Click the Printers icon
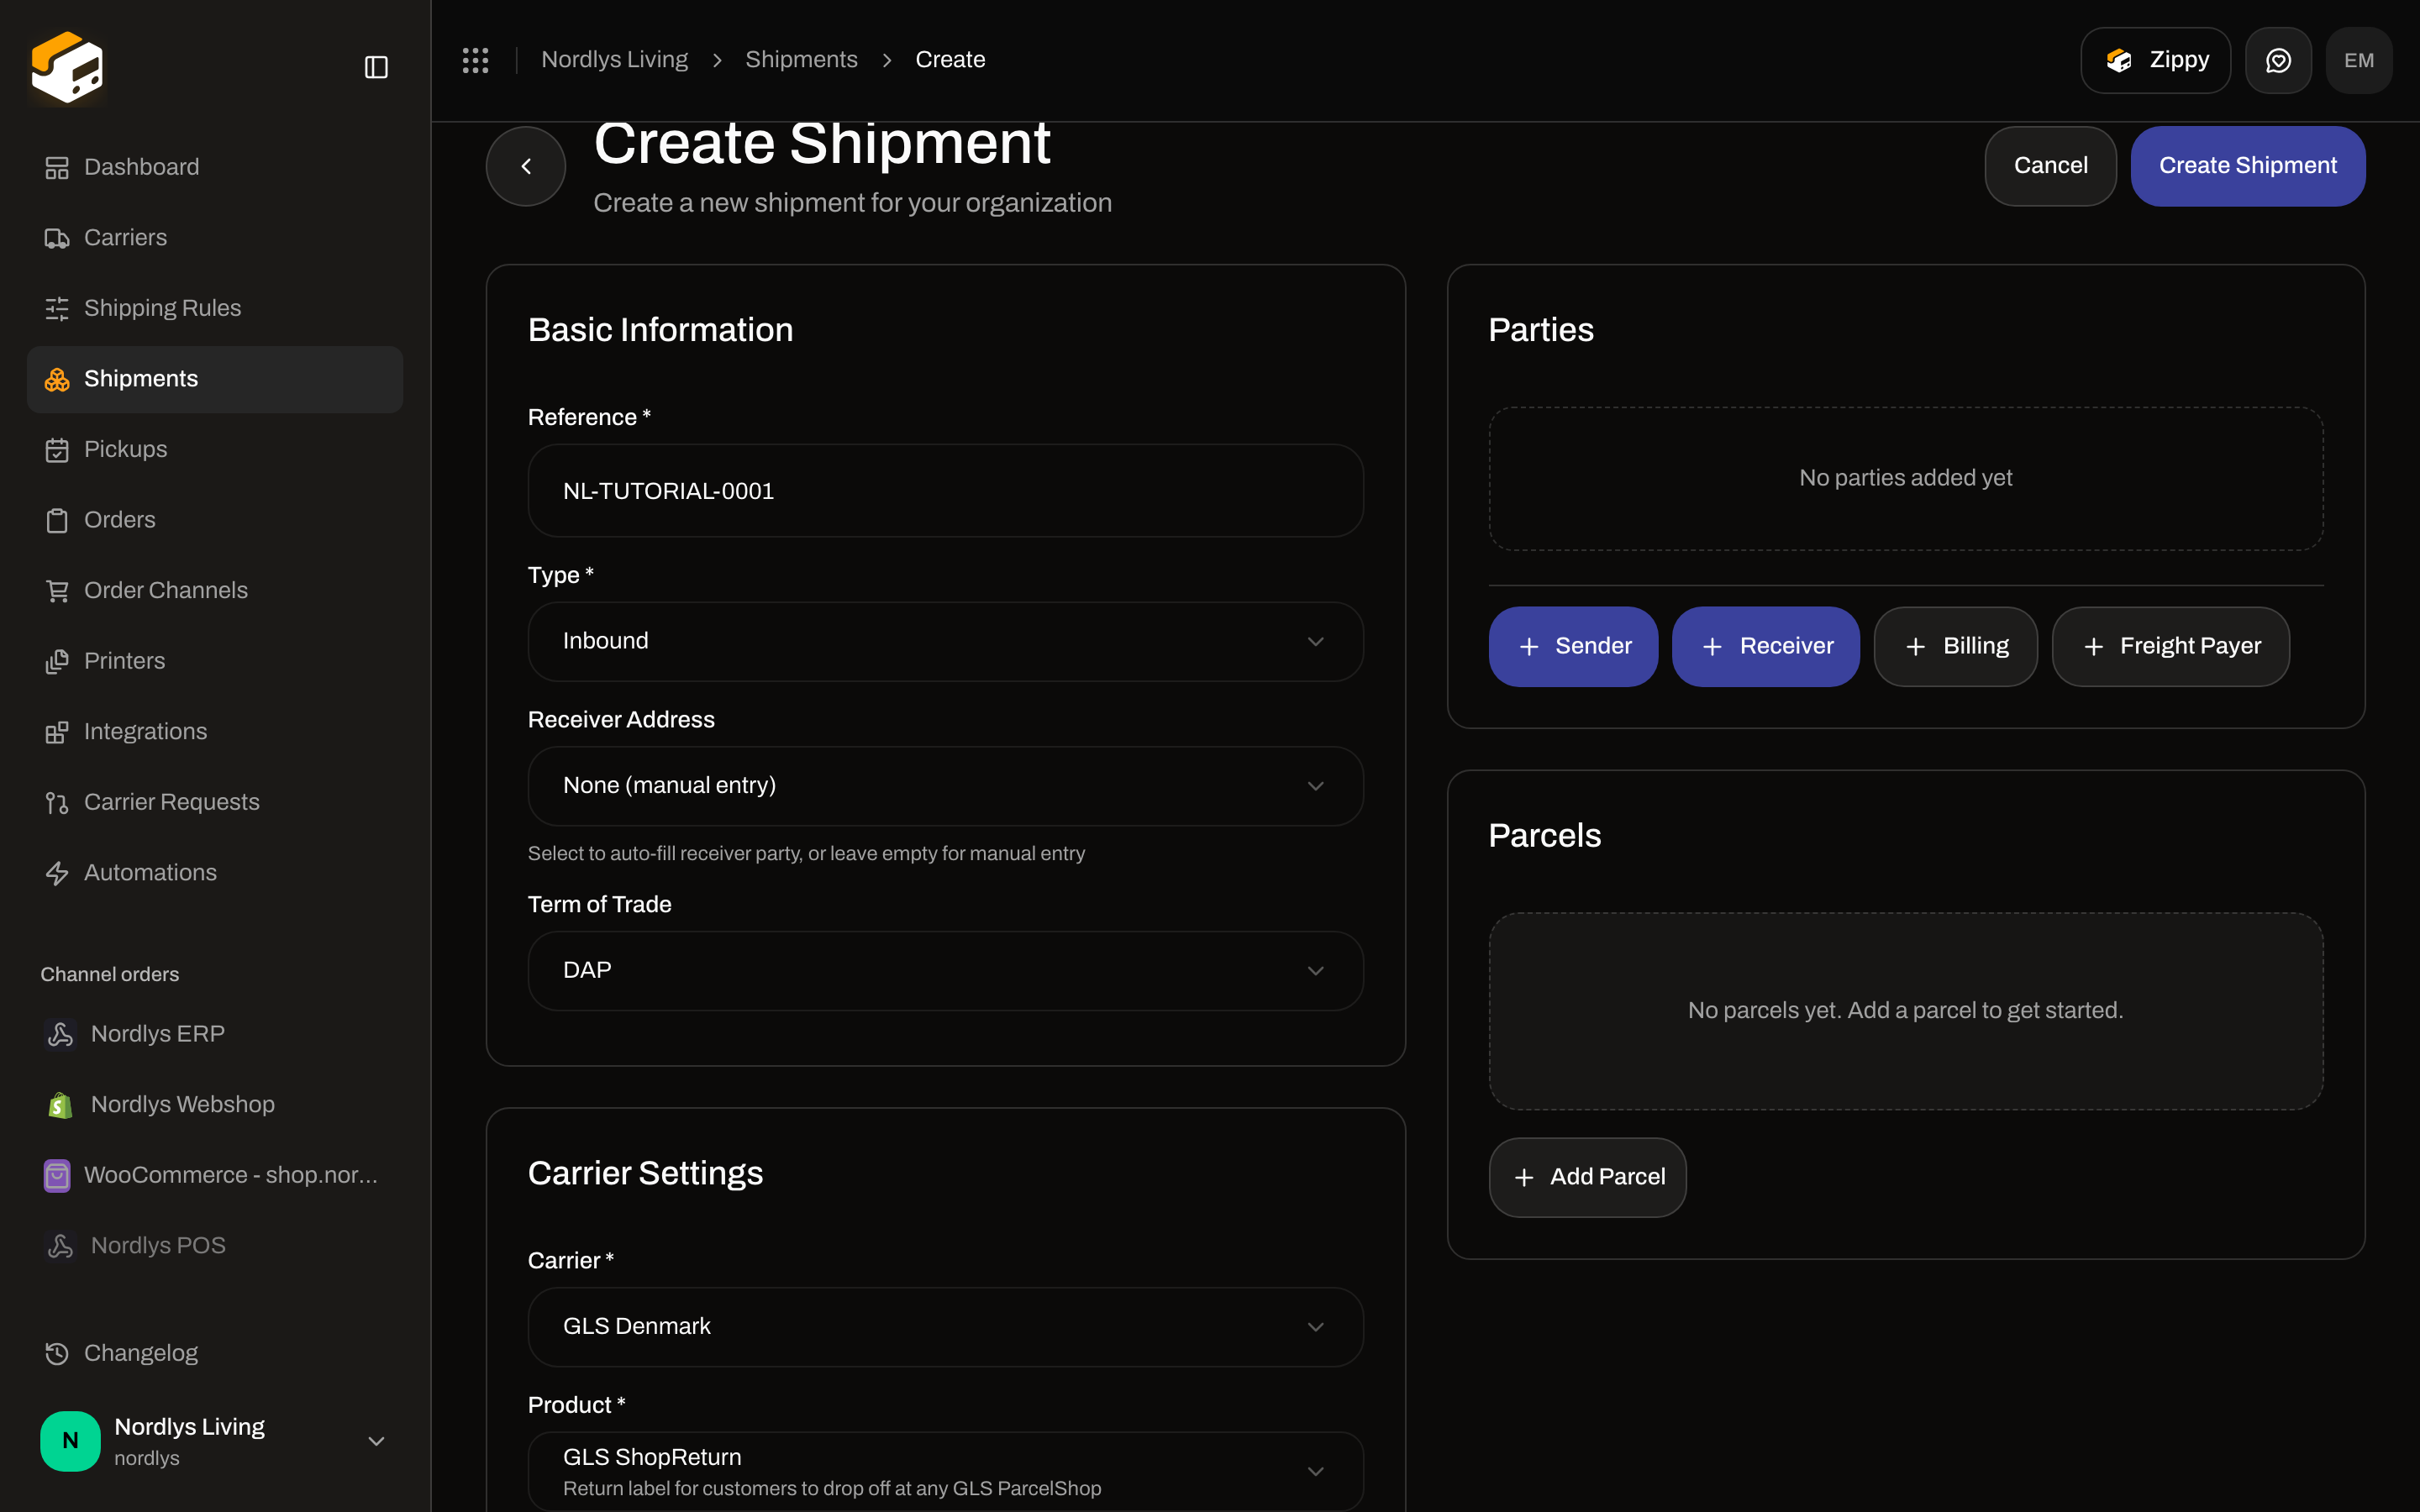Image resolution: width=2420 pixels, height=1512 pixels. (57, 661)
